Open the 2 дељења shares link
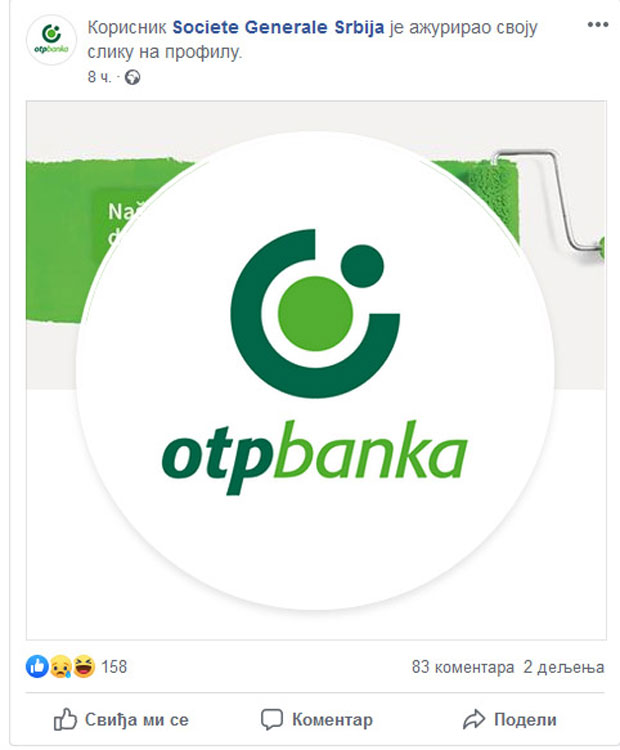Screen dimensions: 620x750 point(564,667)
